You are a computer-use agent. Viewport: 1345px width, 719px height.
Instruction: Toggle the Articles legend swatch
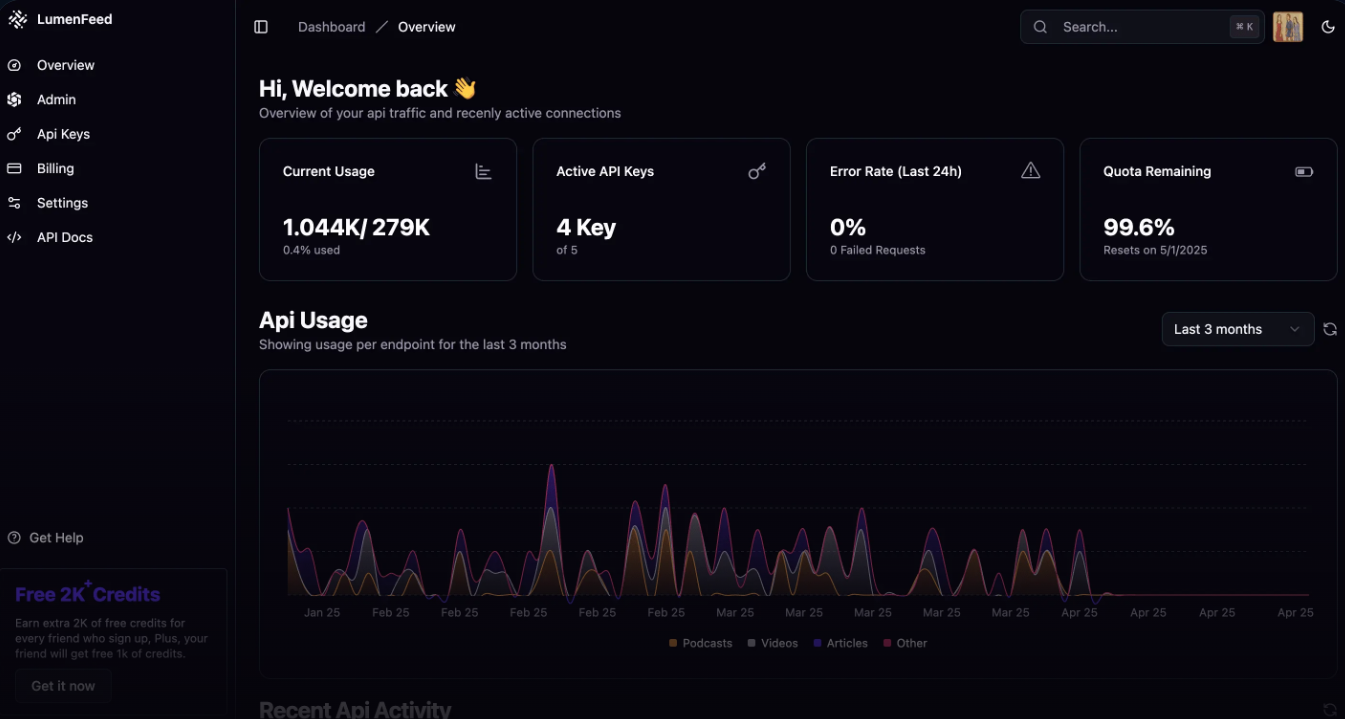pyautogui.click(x=817, y=643)
